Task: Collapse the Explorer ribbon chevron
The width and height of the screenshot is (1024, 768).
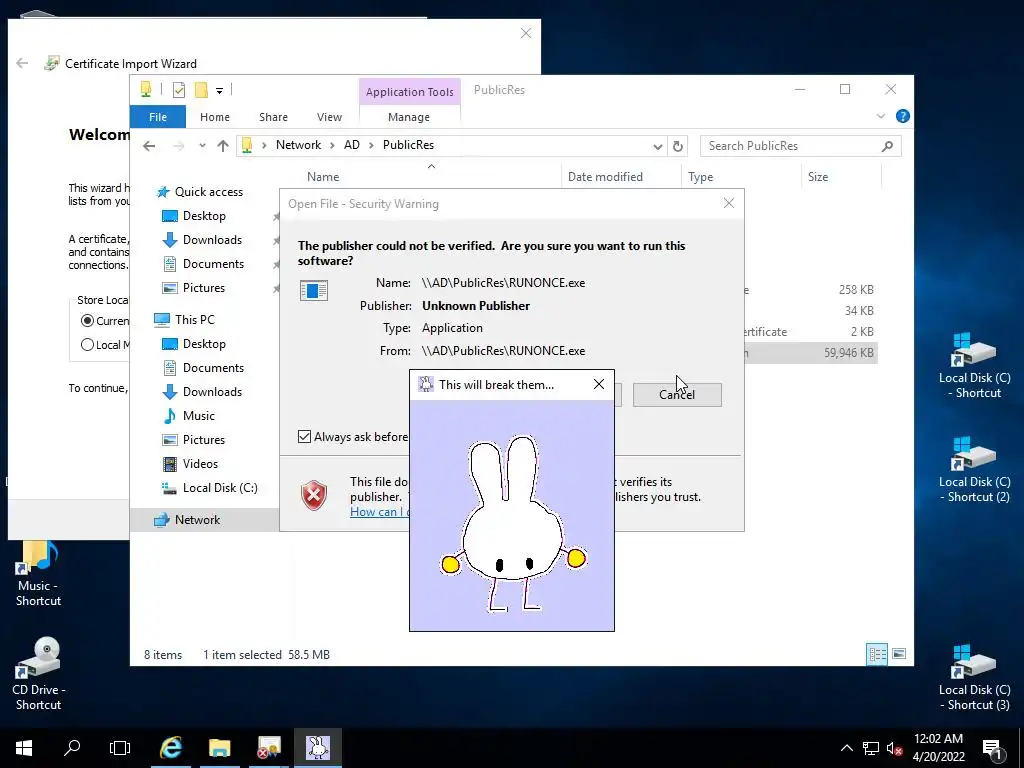Action: (x=880, y=116)
